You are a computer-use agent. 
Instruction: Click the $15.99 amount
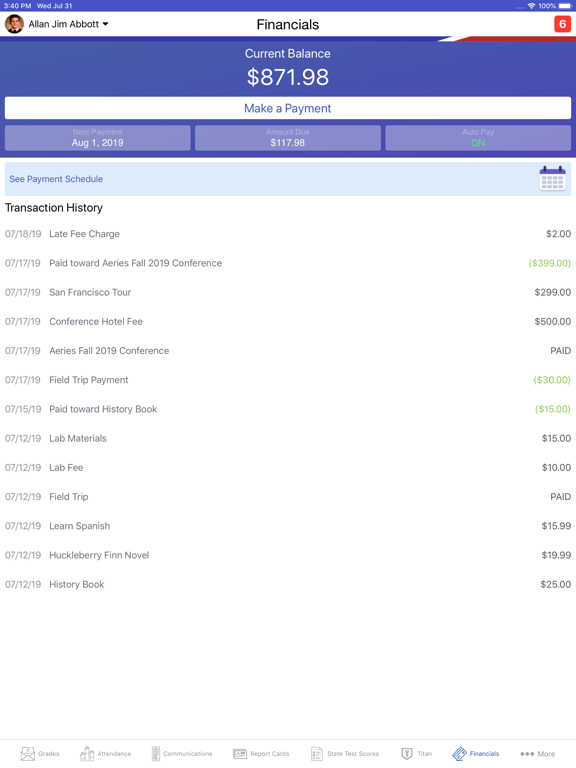coord(556,526)
